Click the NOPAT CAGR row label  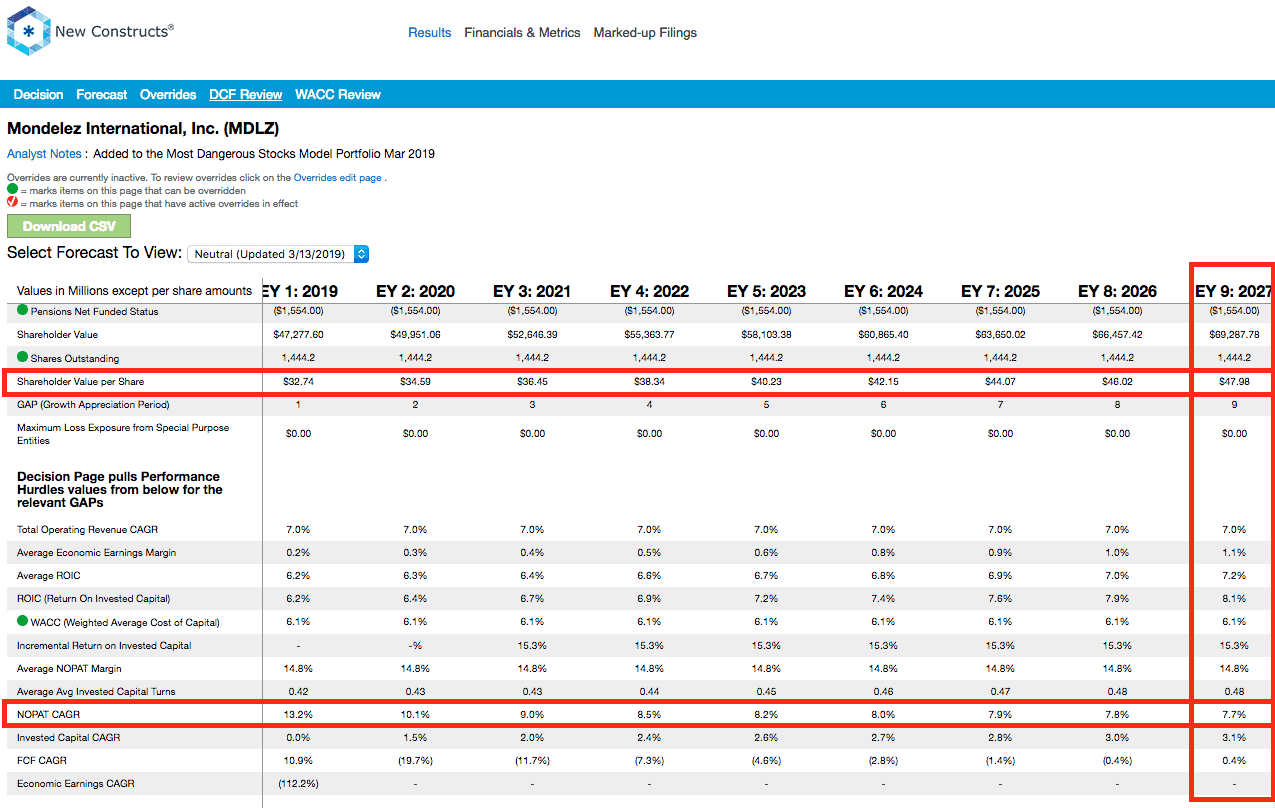48,714
